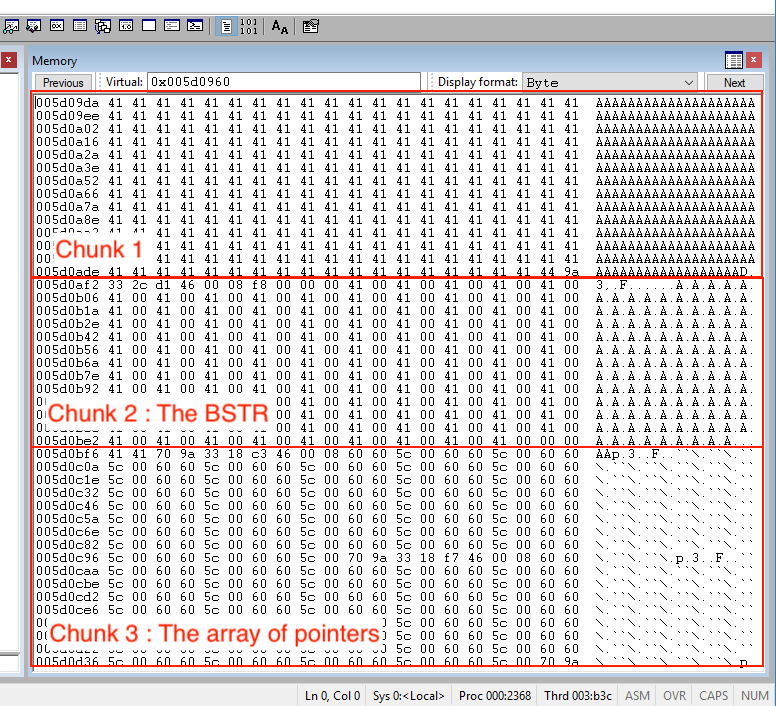Click the Font (AA) toolbar icon
Image resolution: width=776 pixels, height=706 pixels.
(280, 26)
